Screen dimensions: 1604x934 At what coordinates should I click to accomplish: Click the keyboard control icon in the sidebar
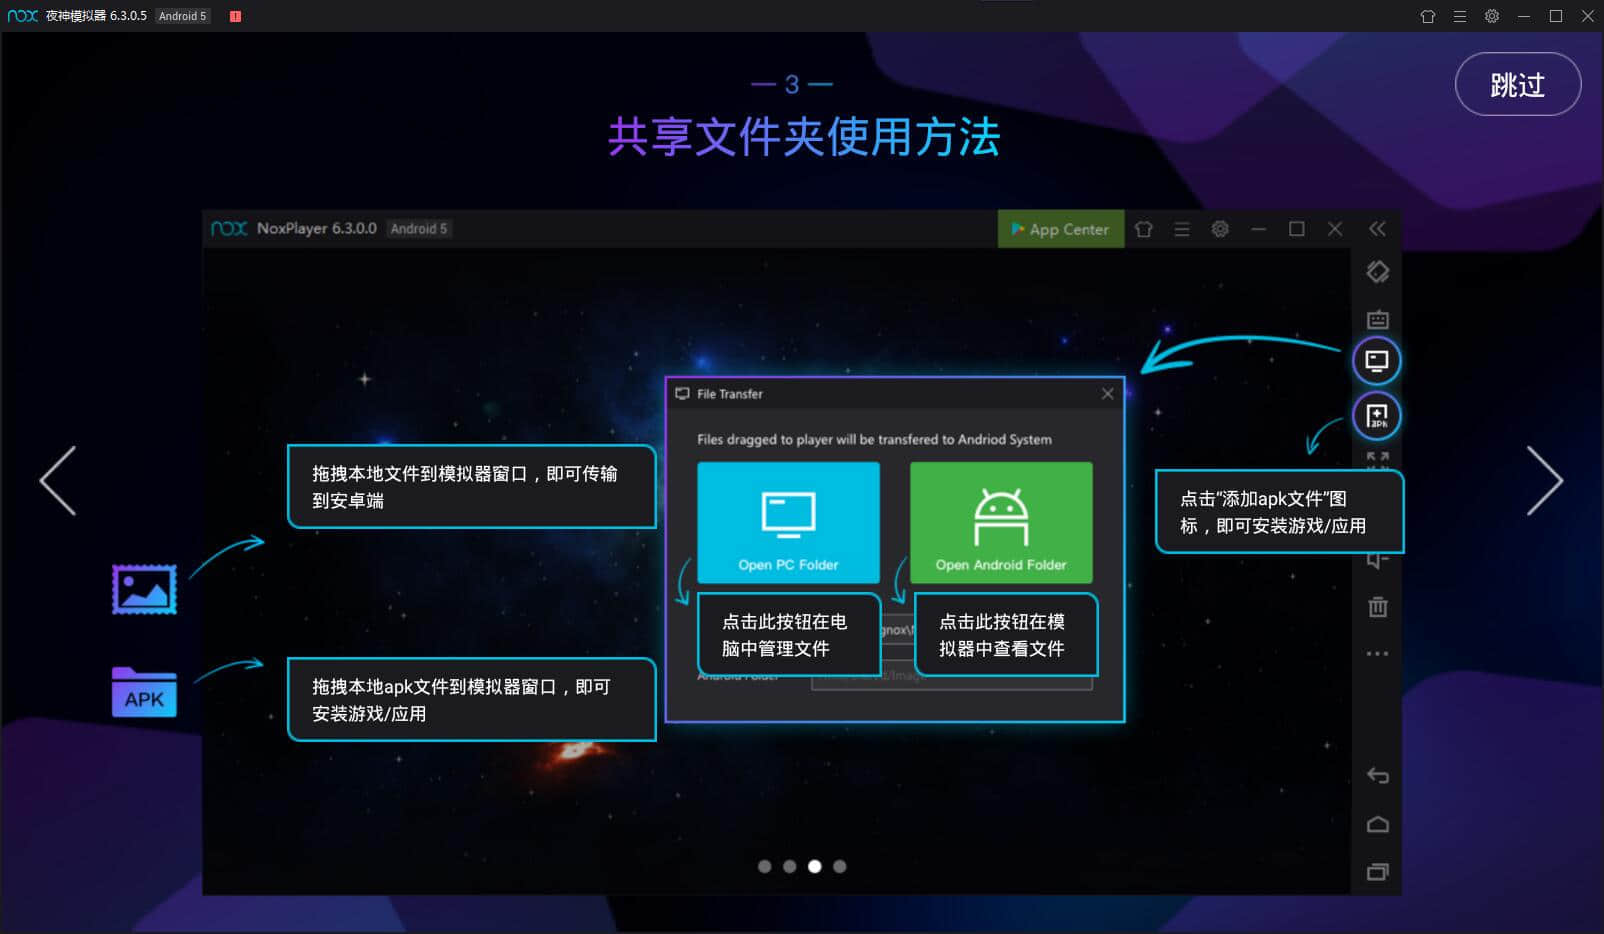click(x=1377, y=319)
